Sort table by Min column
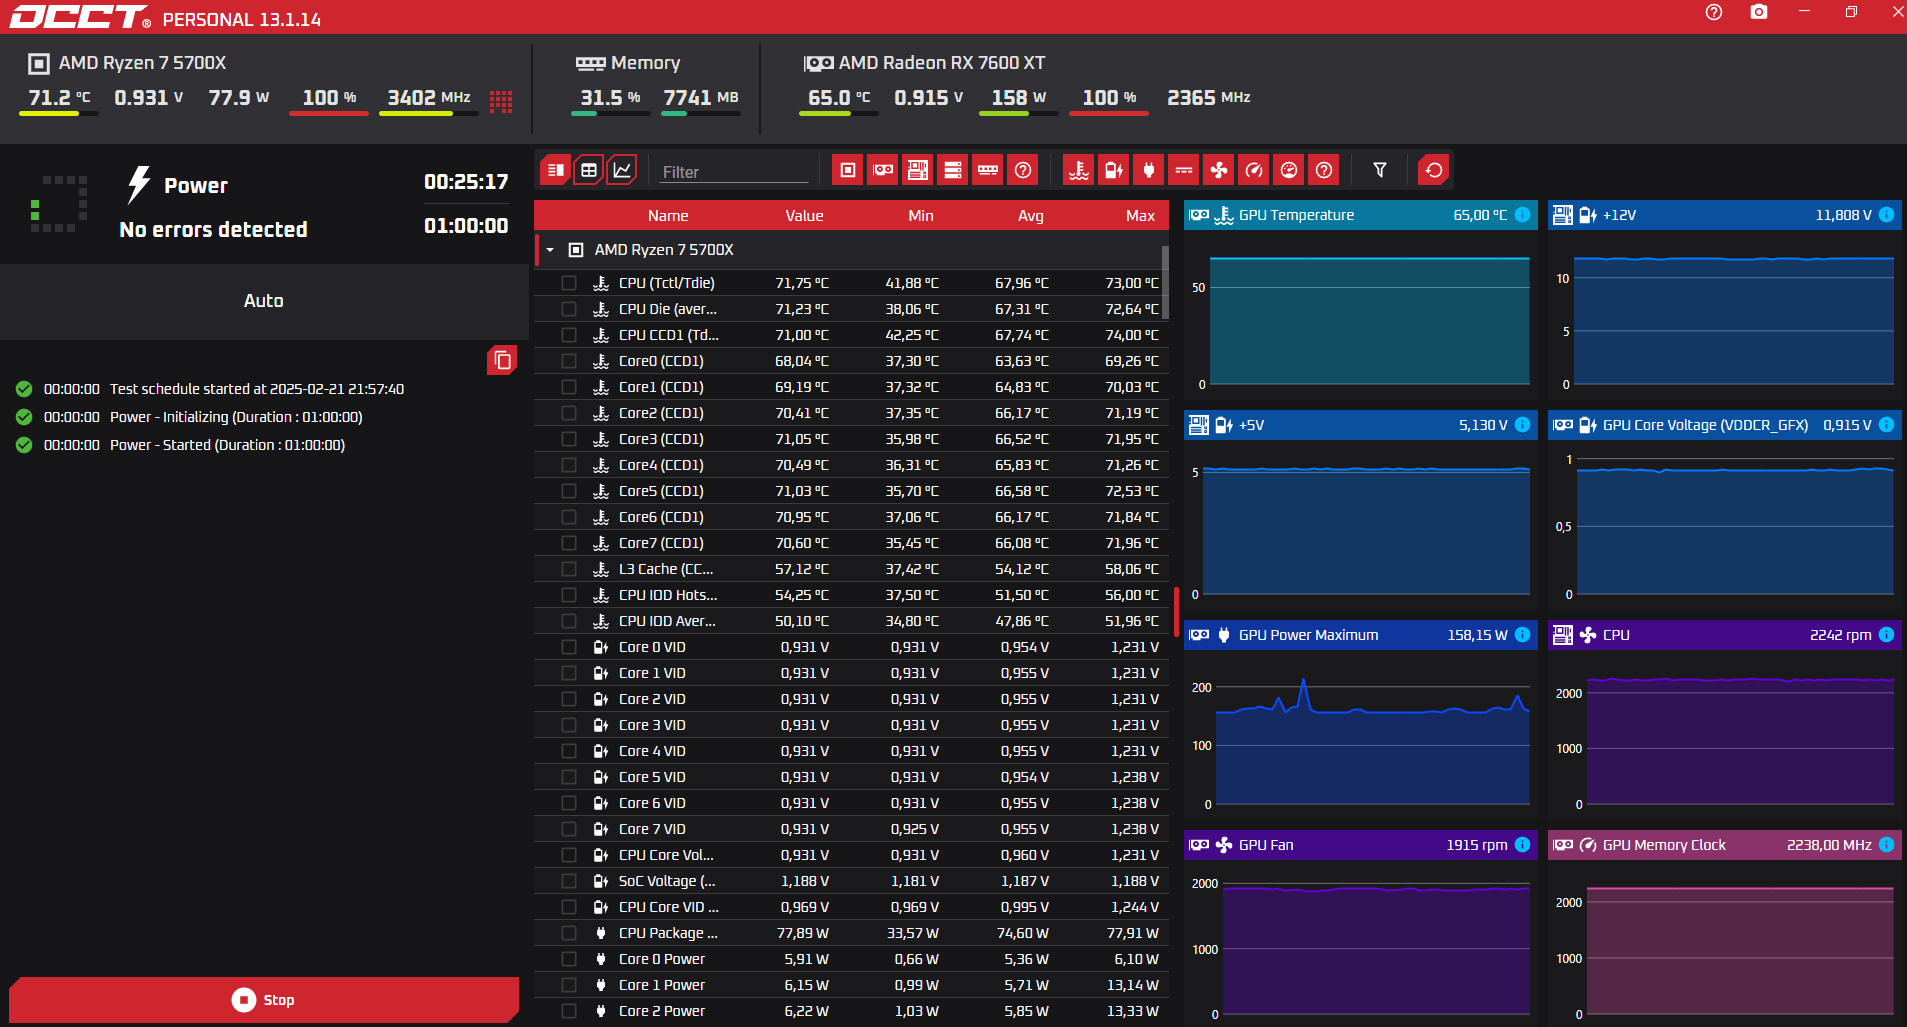 click(x=921, y=216)
